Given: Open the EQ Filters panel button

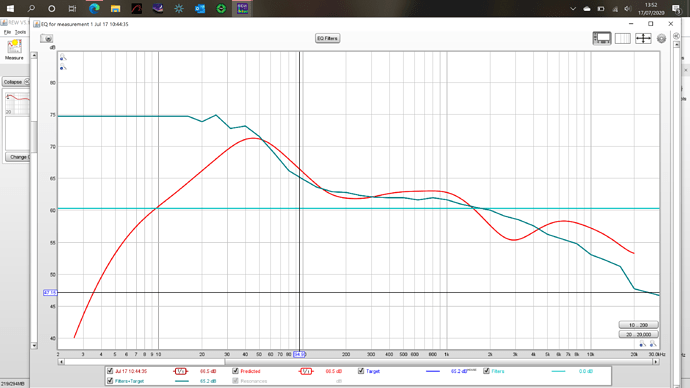Looking at the screenshot, I should coord(327,38).
